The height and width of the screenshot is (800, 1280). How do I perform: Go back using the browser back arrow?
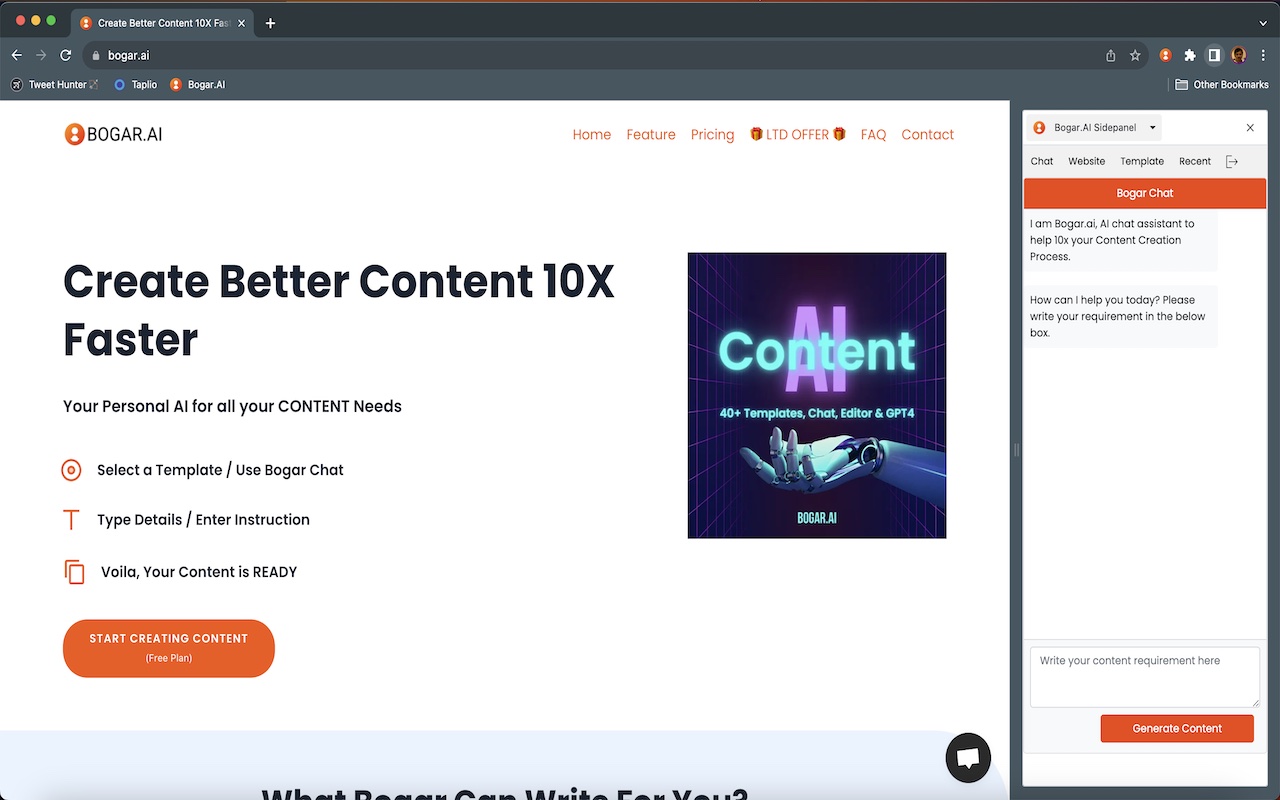click(17, 56)
